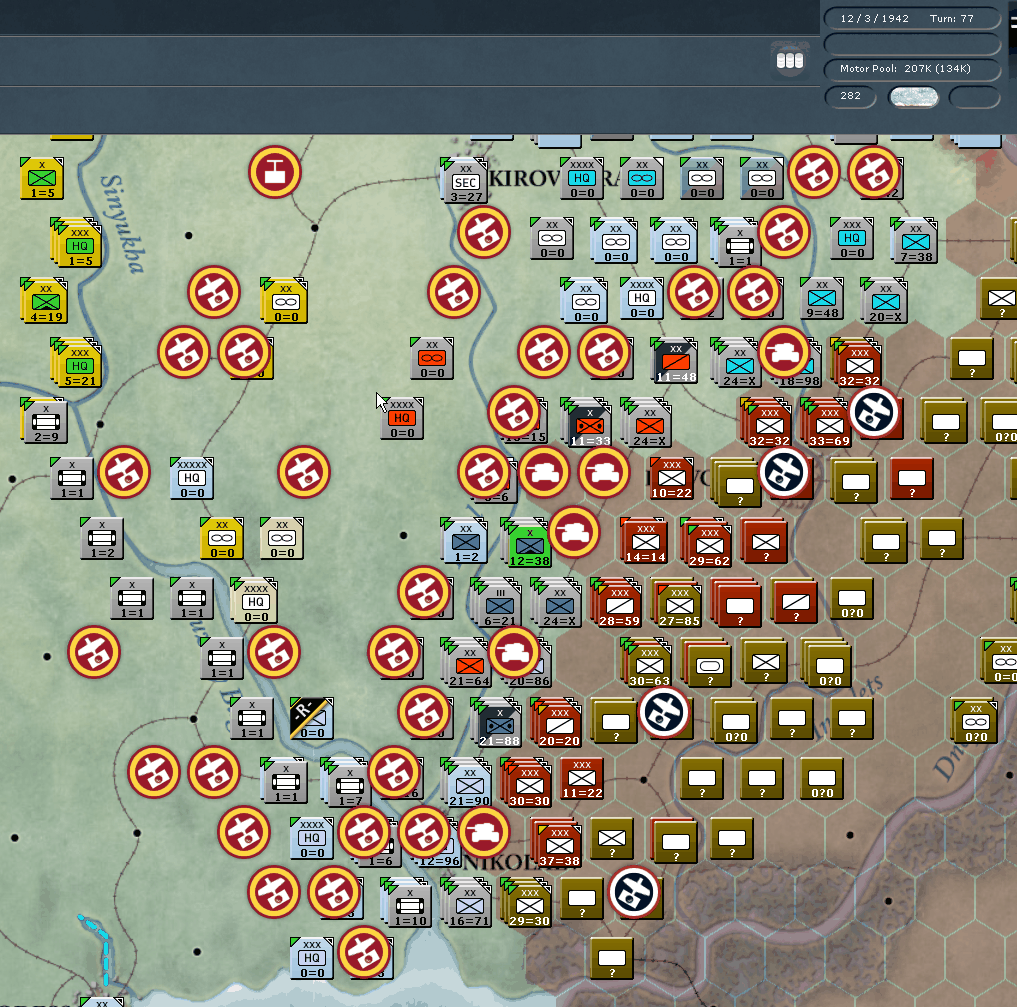Select the 21=64 orange division counter
Screen dimensions: 1017x1007
(466, 662)
